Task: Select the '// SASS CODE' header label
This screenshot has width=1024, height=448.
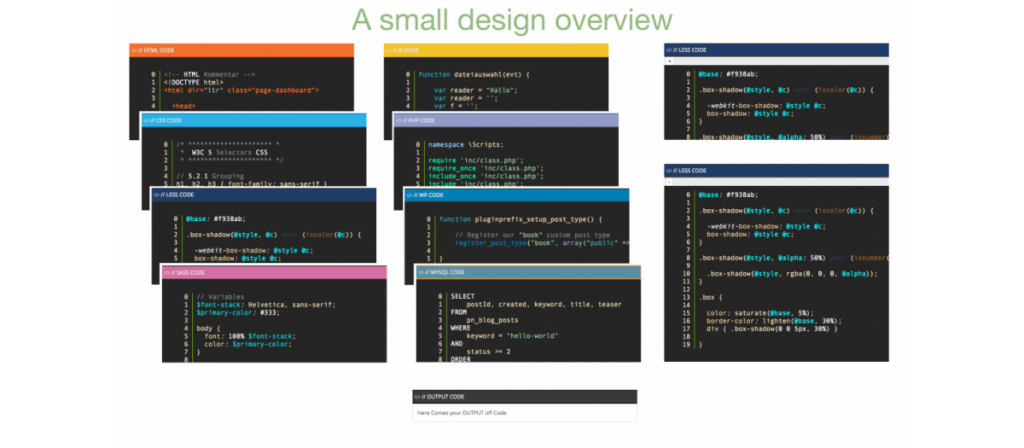Action: point(188,272)
